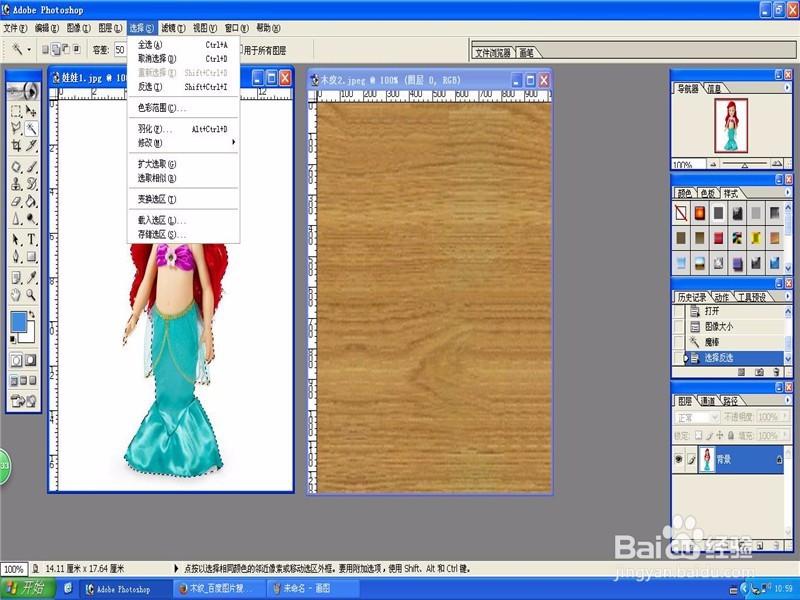Switch to Standard mode in toolbox
The width and height of the screenshot is (800, 600).
click(16, 361)
